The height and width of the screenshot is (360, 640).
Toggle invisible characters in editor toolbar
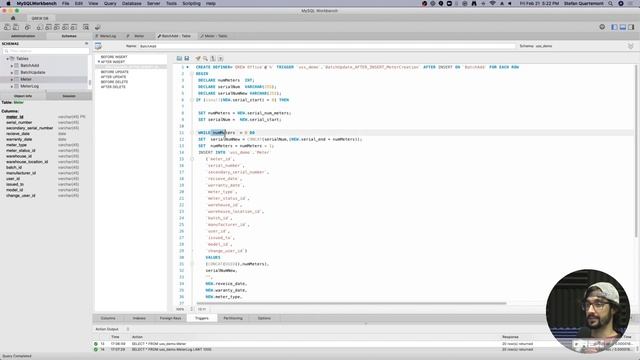[x=213, y=58]
